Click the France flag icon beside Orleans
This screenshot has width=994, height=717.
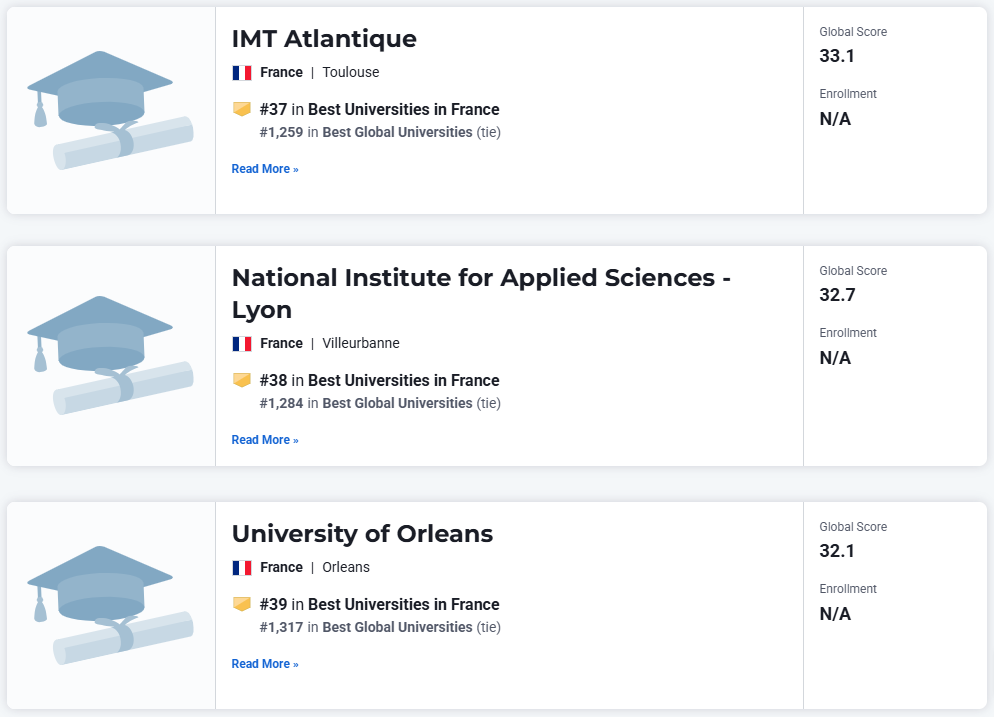coord(242,567)
